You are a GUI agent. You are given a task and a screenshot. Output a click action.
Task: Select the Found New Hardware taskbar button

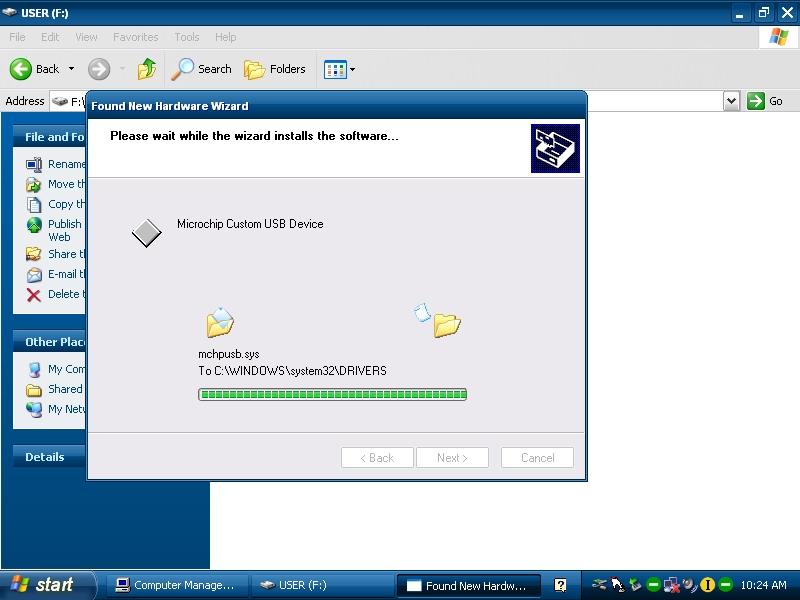(x=468, y=586)
